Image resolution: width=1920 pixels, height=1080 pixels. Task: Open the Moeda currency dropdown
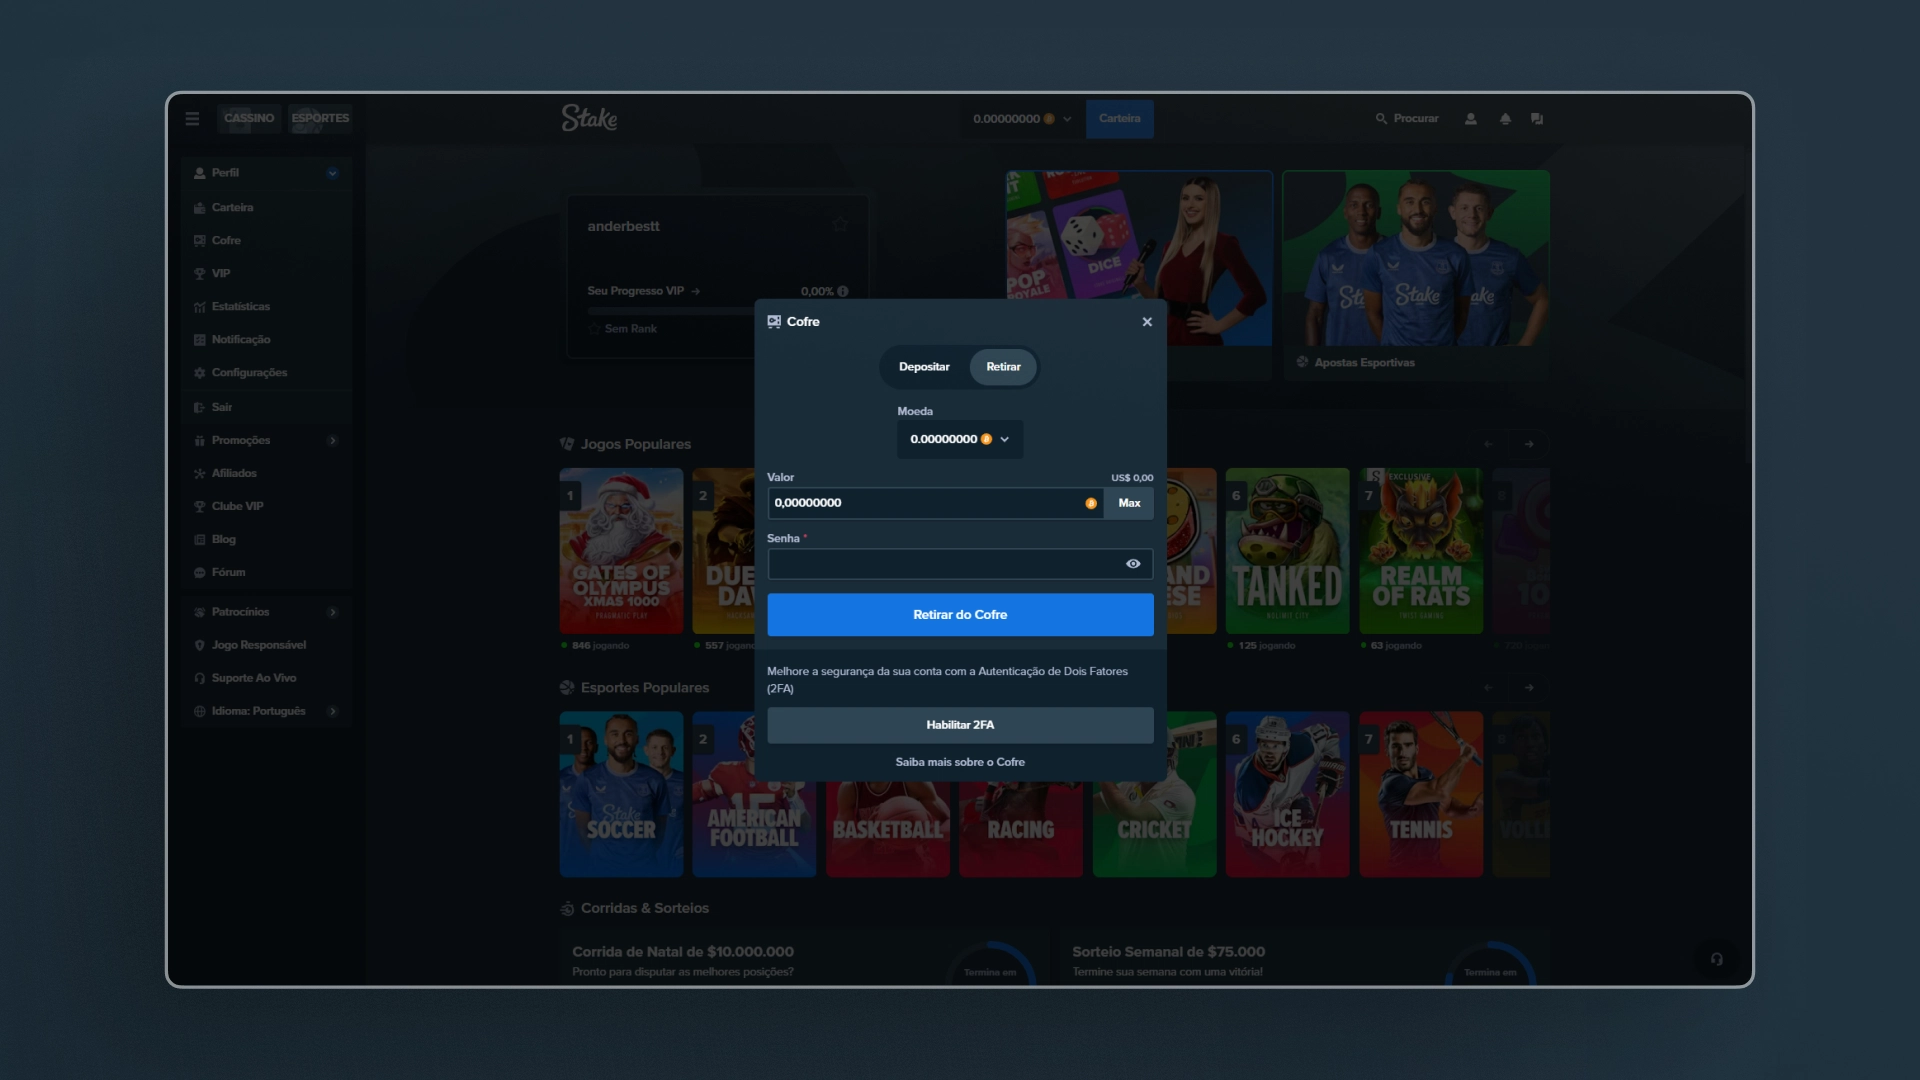[960, 439]
